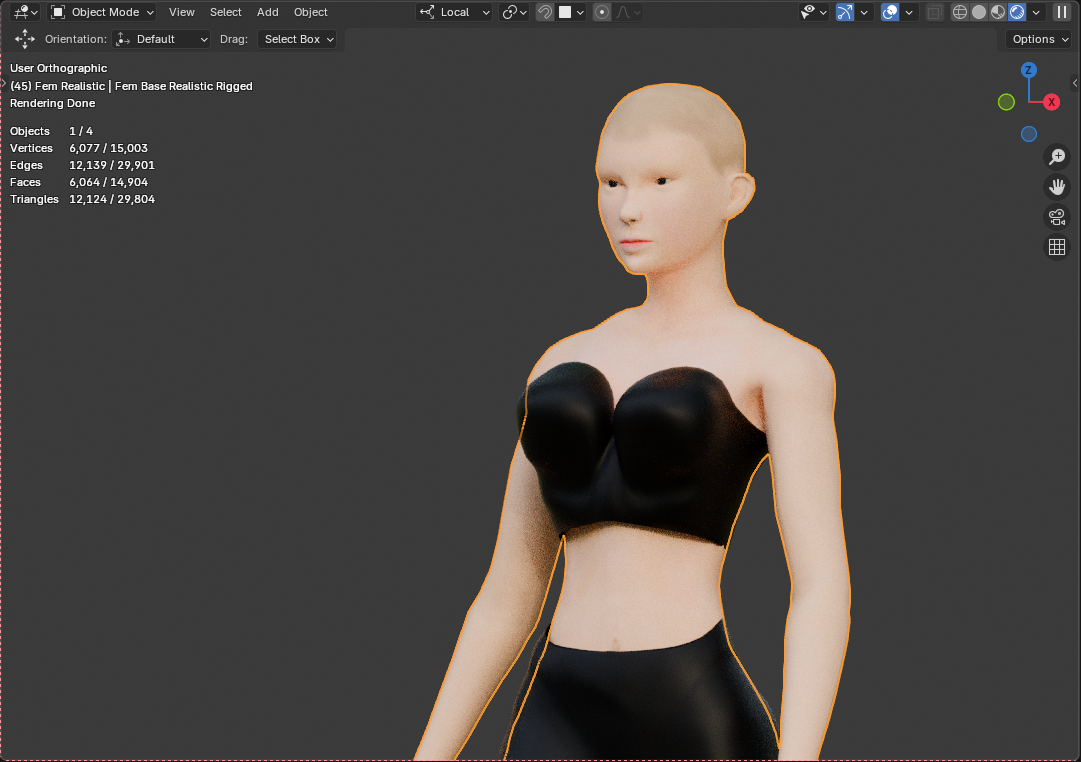1081x762 pixels.
Task: Open the Object Mode dropdown
Action: point(102,12)
